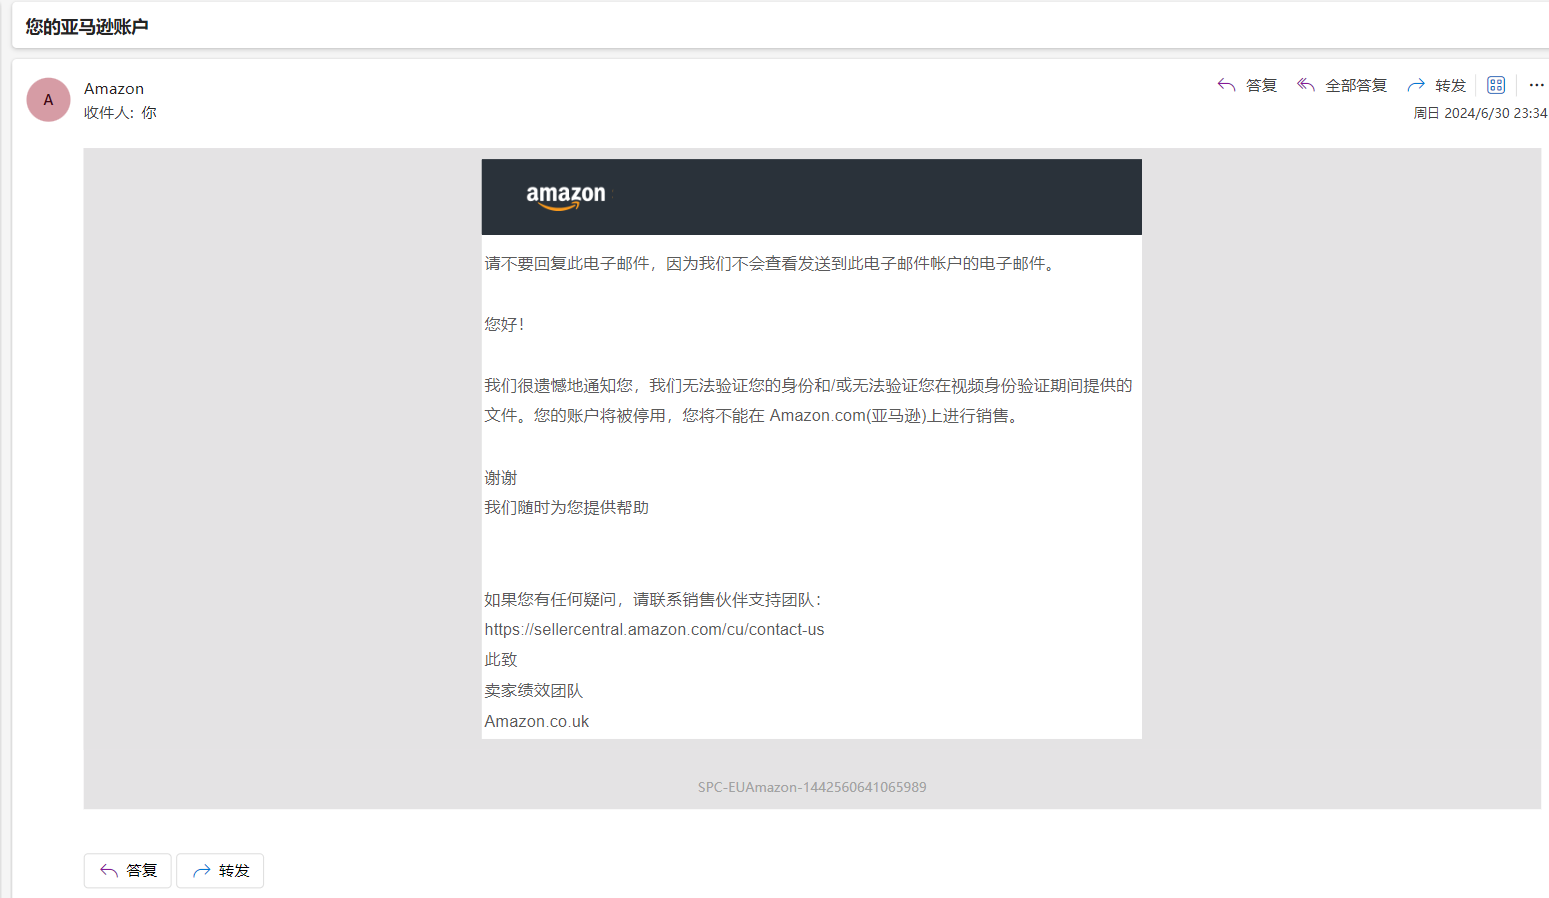Click the SPC-EUAmazon reference number text
This screenshot has width=1549, height=898.
click(812, 787)
